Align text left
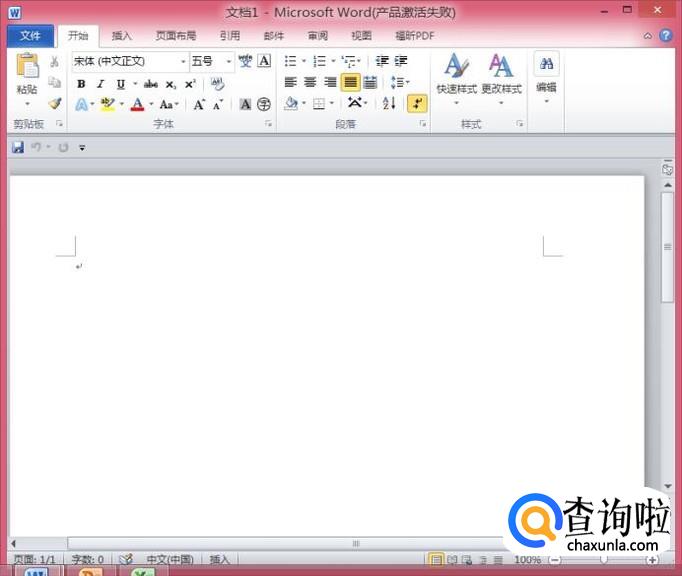 coord(291,82)
